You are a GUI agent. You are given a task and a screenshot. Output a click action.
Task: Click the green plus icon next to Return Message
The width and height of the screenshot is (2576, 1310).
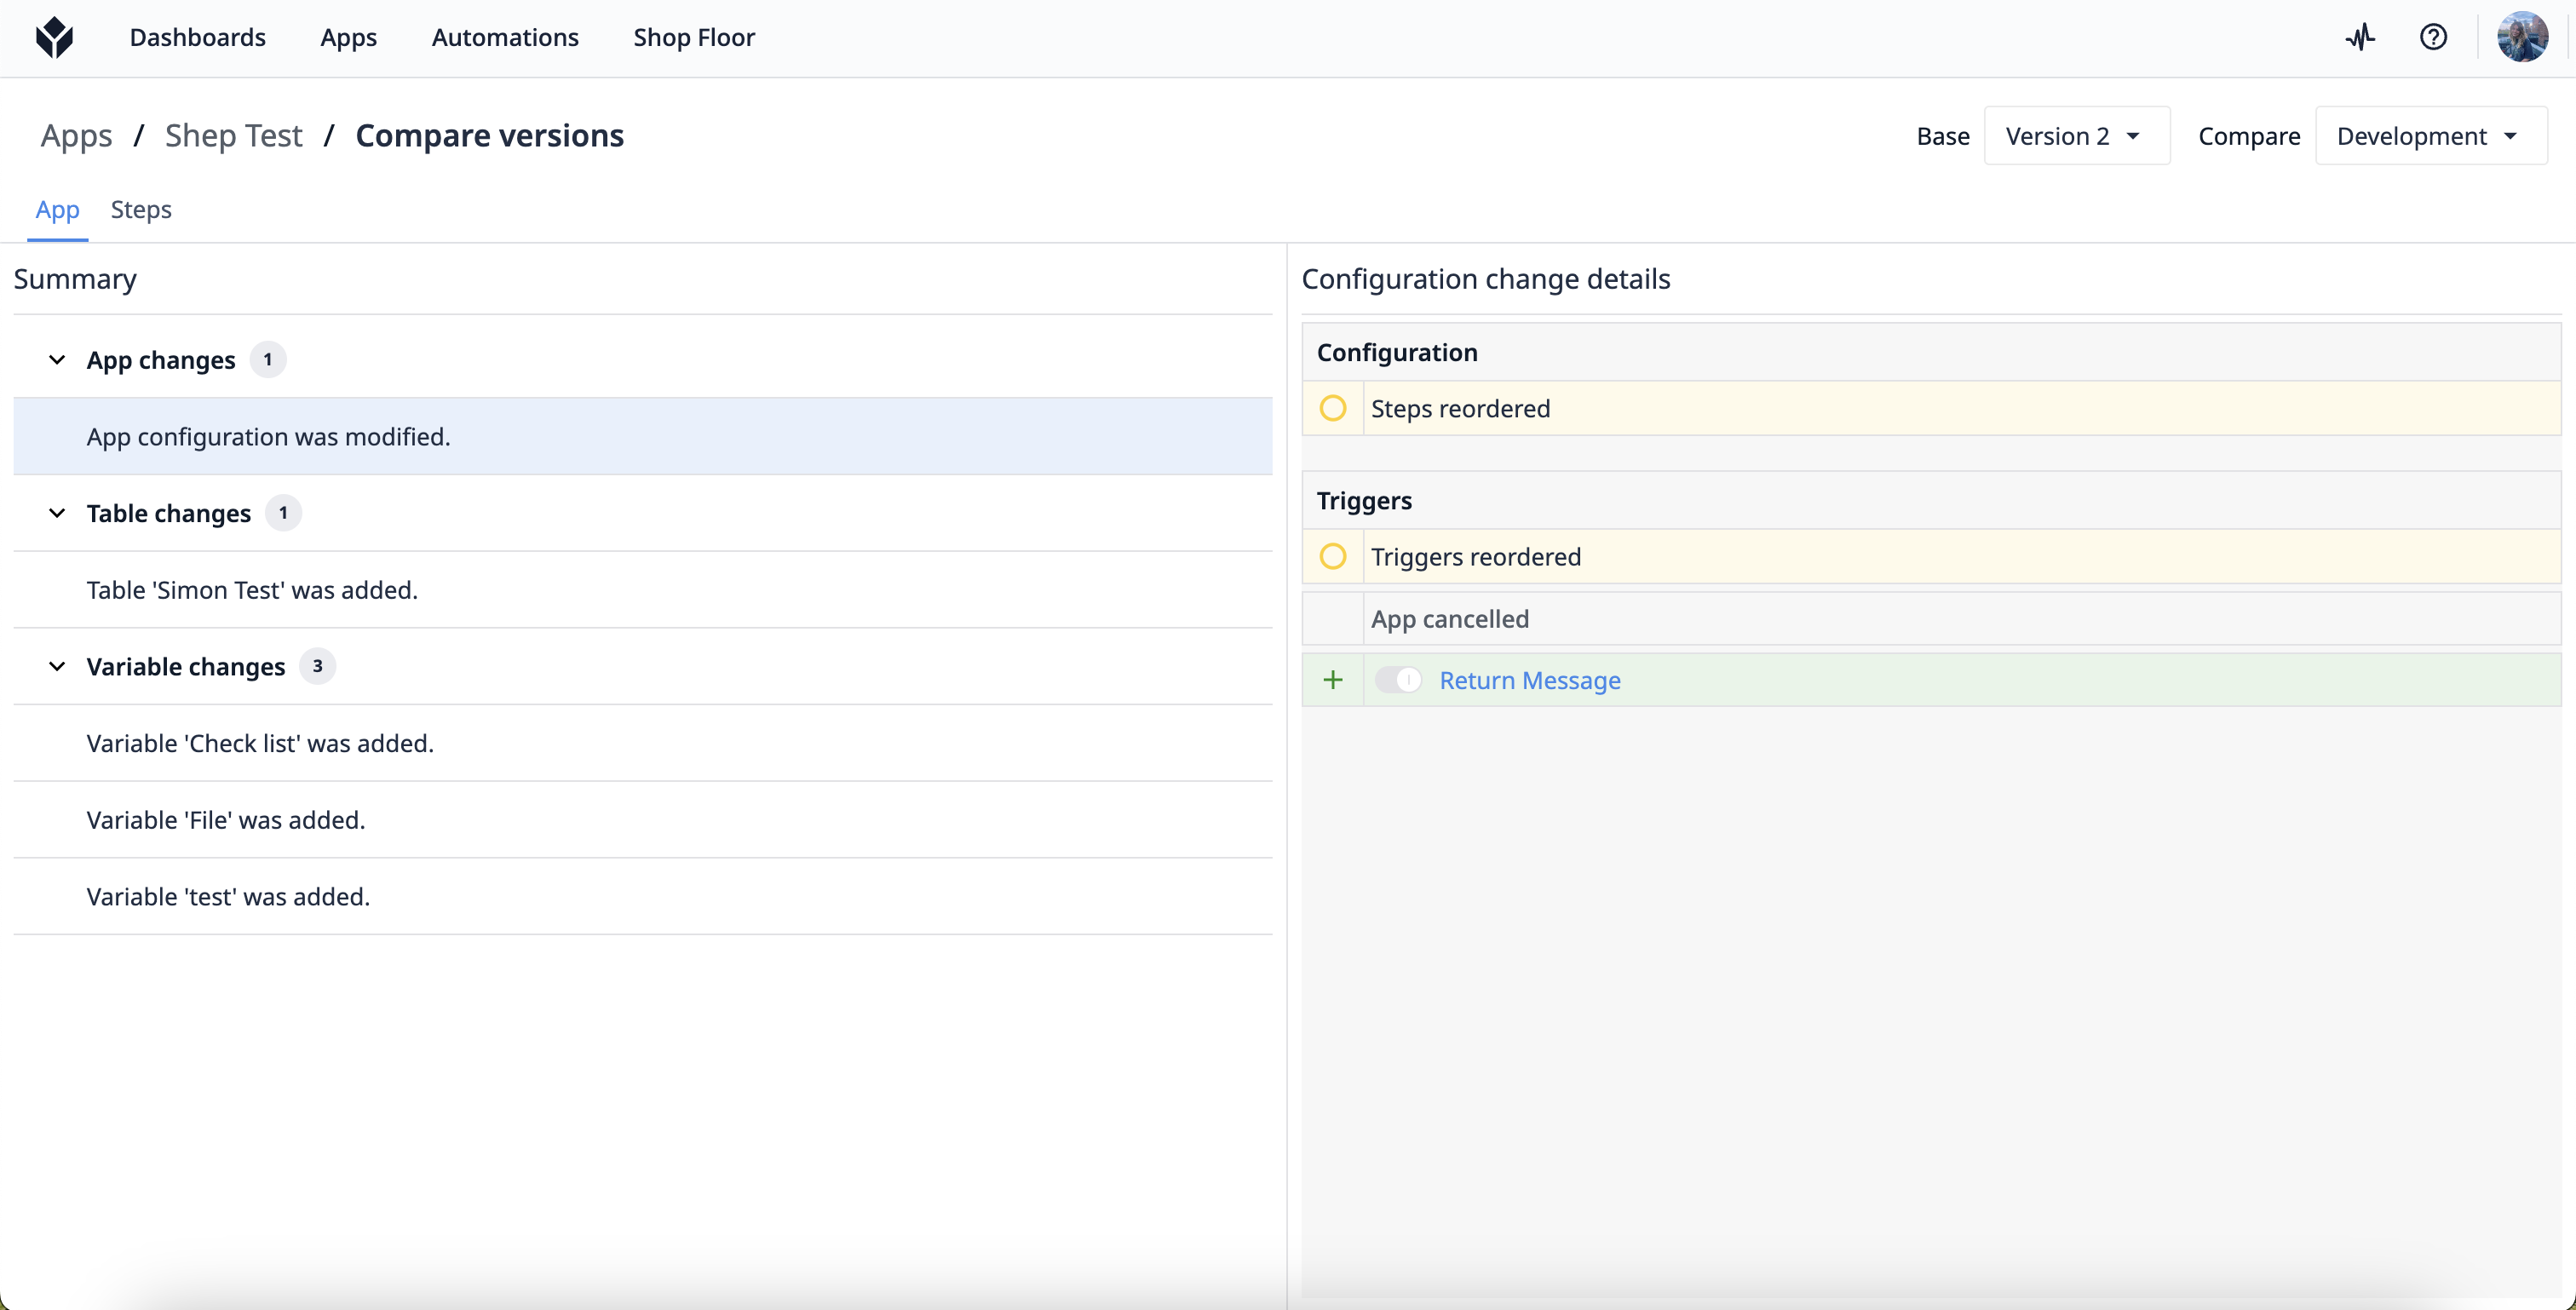click(x=1331, y=678)
